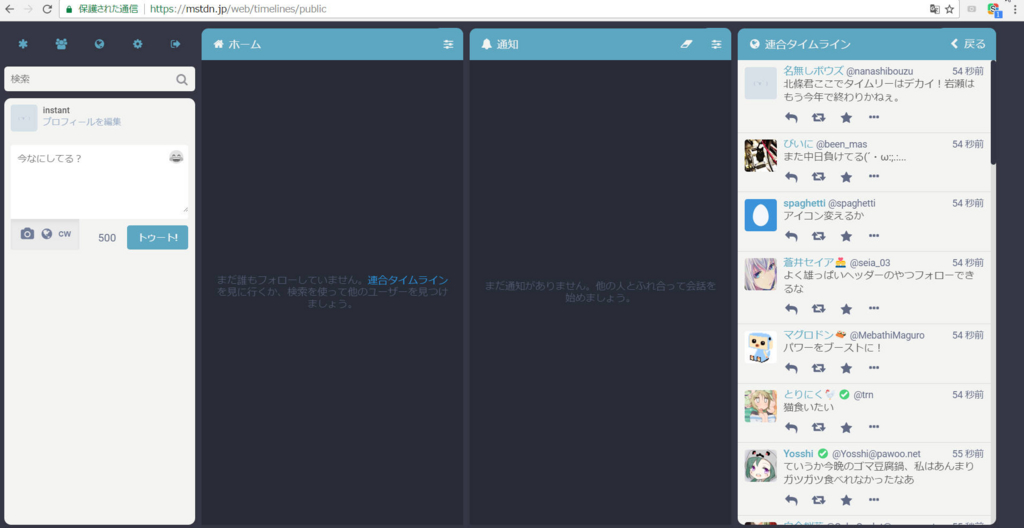The height and width of the screenshot is (528, 1024).
Task: Click the search magnifier icon
Action: click(x=182, y=79)
